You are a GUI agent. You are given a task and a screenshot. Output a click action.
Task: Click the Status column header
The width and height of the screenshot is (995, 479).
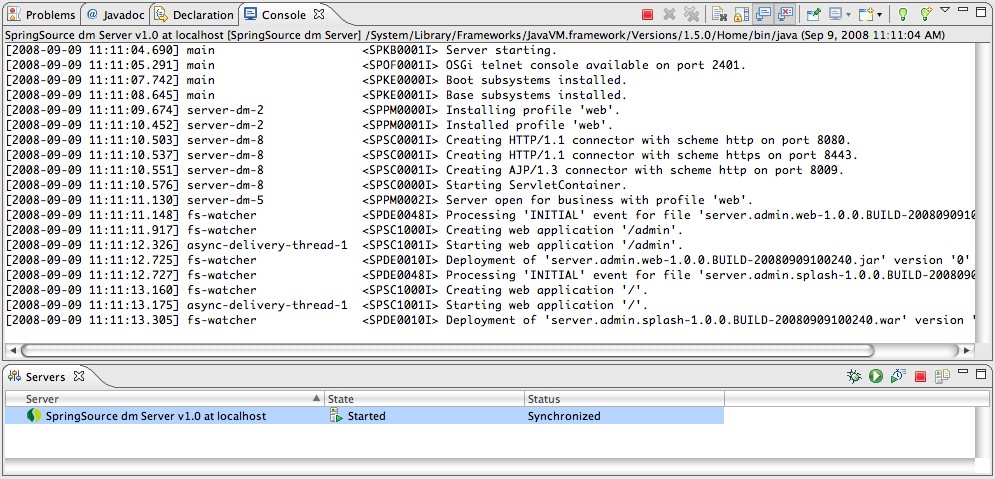[x=624, y=399]
